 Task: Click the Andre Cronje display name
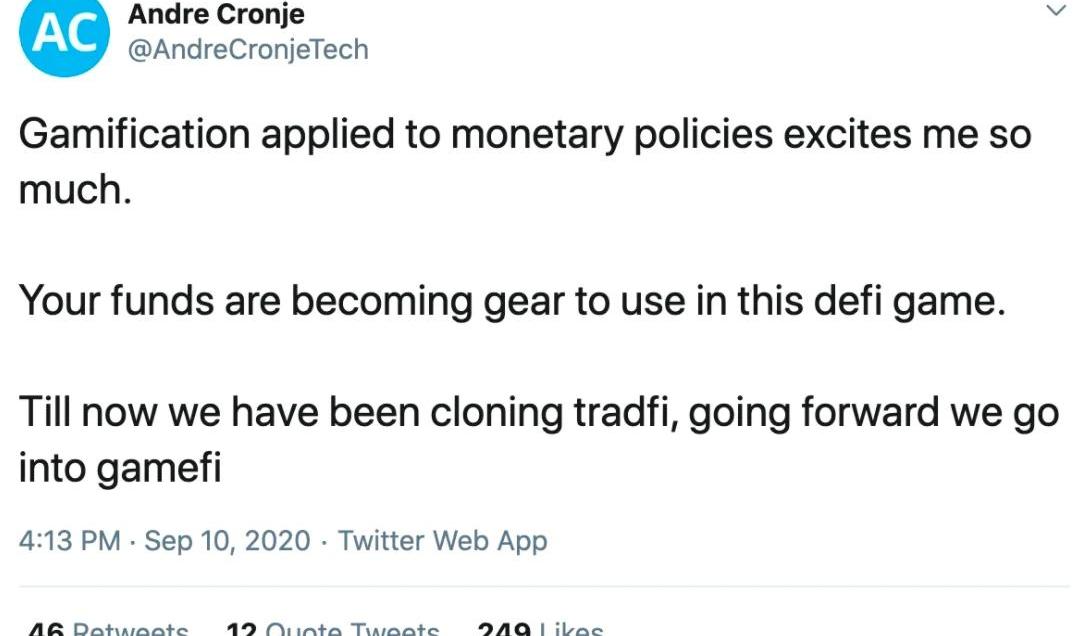click(x=216, y=15)
